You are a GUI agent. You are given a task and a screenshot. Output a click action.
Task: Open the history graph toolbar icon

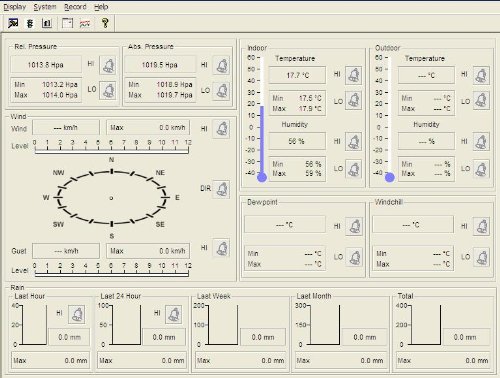click(x=85, y=23)
